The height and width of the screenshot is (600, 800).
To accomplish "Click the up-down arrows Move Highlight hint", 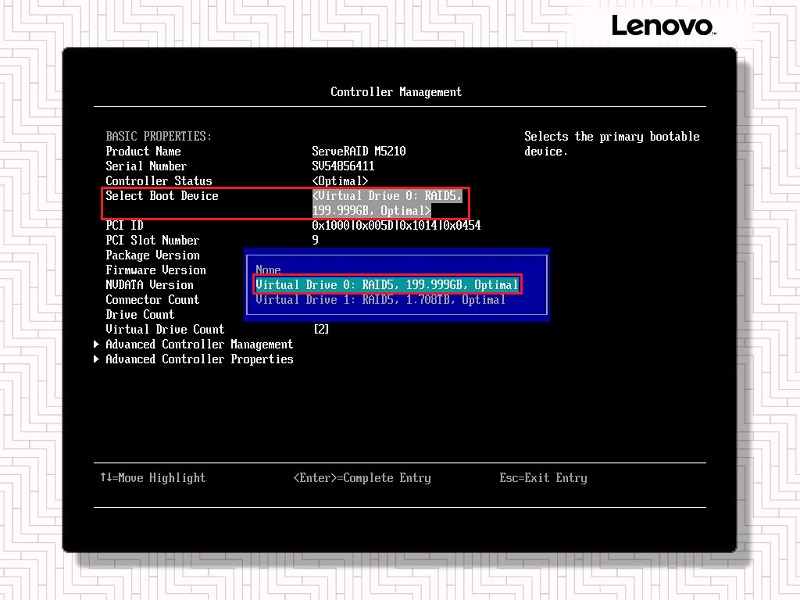I will tap(153, 478).
